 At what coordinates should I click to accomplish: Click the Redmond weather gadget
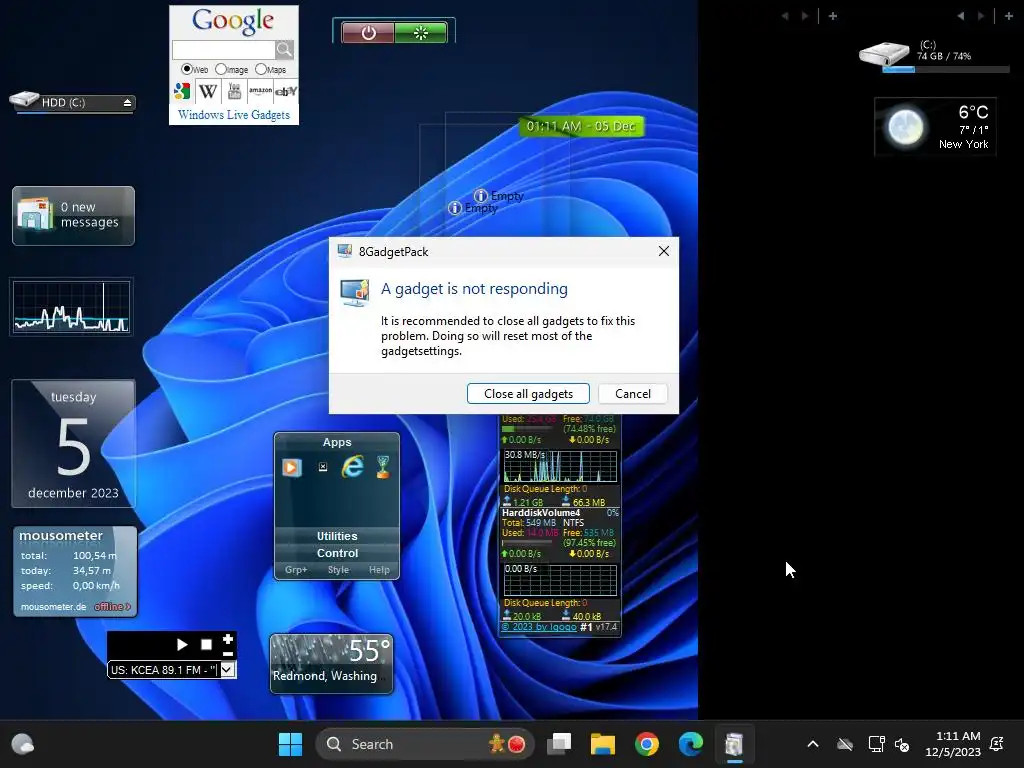point(332,664)
